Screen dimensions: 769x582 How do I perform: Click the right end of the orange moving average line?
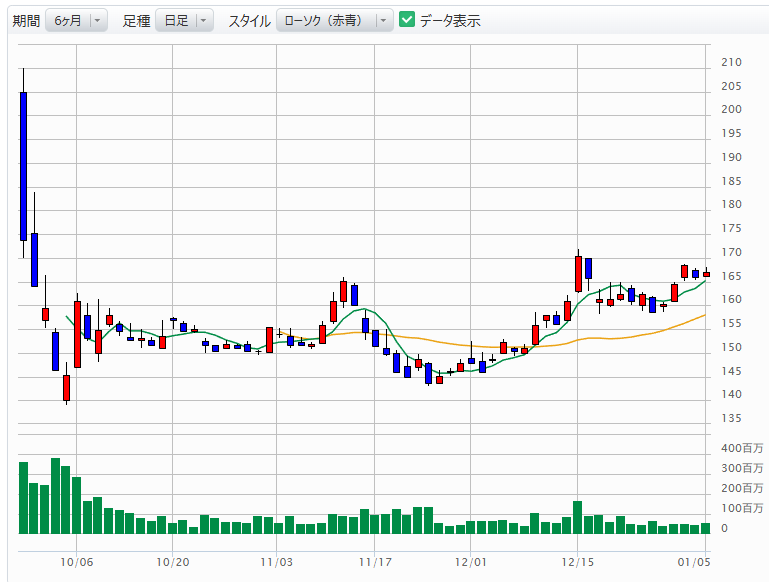[705, 315]
